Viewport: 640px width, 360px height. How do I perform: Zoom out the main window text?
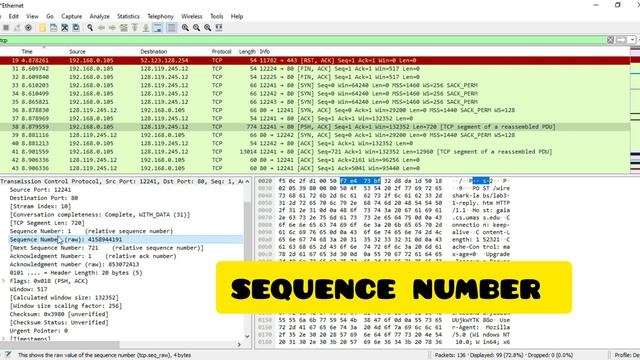pos(196,28)
